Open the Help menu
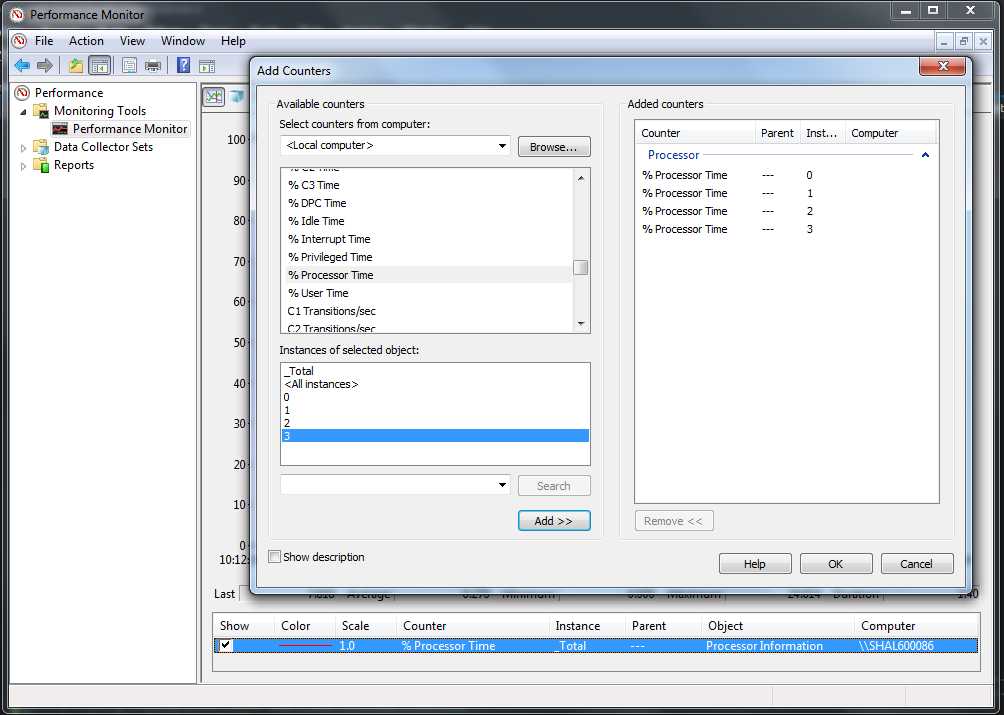 click(233, 41)
